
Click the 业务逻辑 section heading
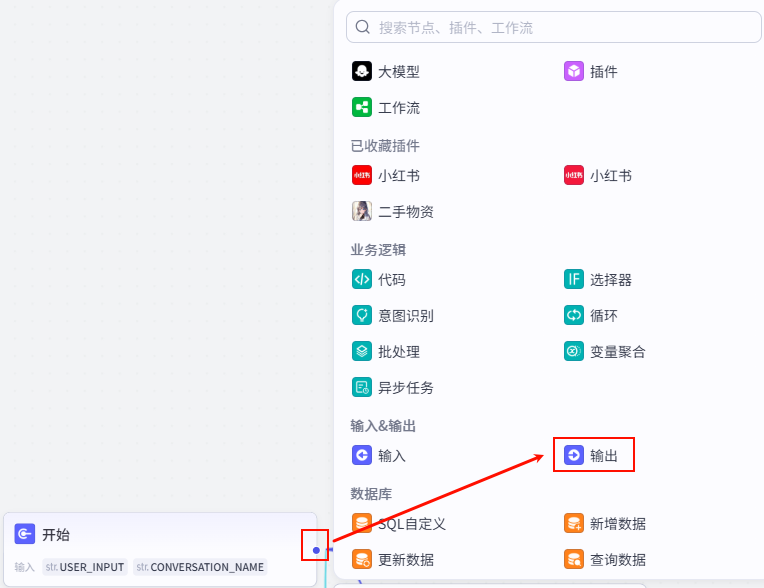tap(378, 250)
